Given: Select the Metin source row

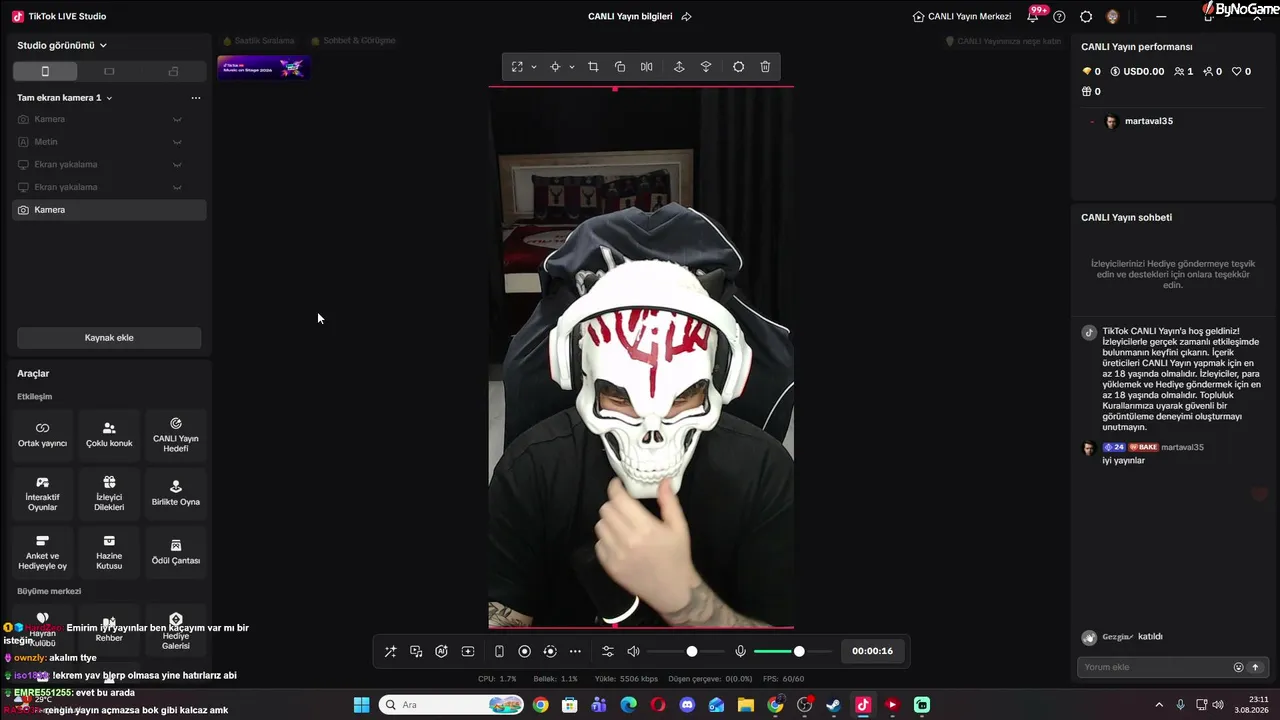Looking at the screenshot, I should (109, 142).
